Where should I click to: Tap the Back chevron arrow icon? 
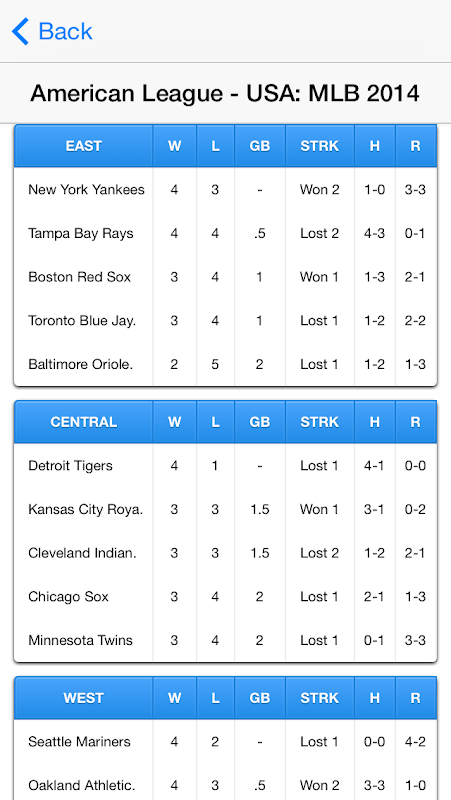[x=20, y=32]
